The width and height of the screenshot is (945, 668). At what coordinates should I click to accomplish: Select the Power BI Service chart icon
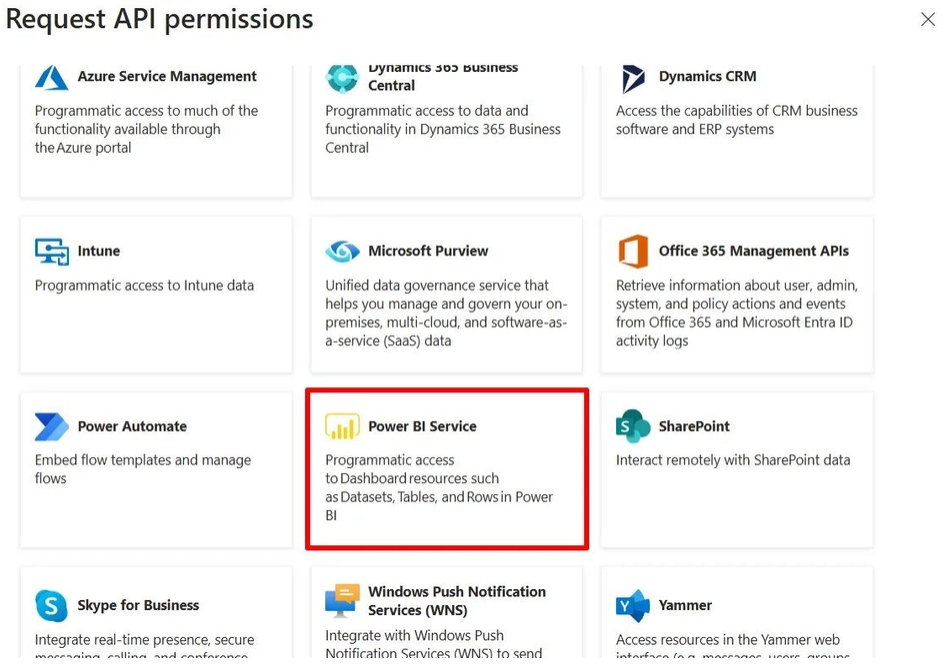click(342, 426)
